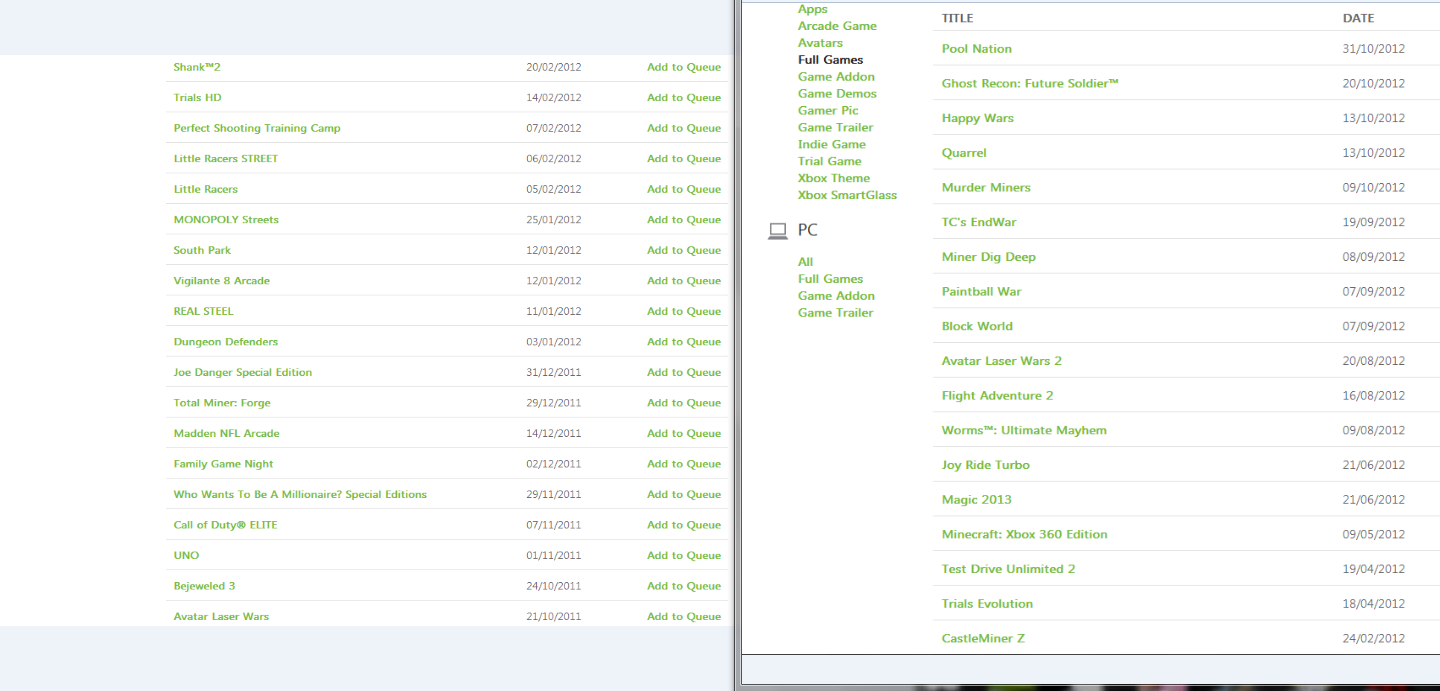This screenshot has height=691, width=1440.
Task: Select Xbox SmartGlass category
Action: click(847, 196)
